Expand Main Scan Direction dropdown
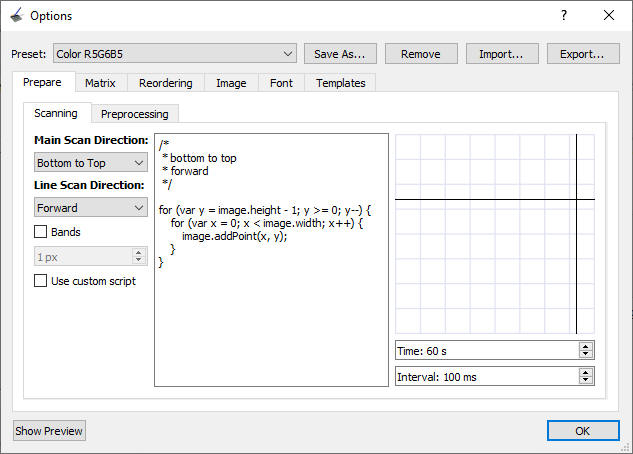 pyautogui.click(x=90, y=162)
